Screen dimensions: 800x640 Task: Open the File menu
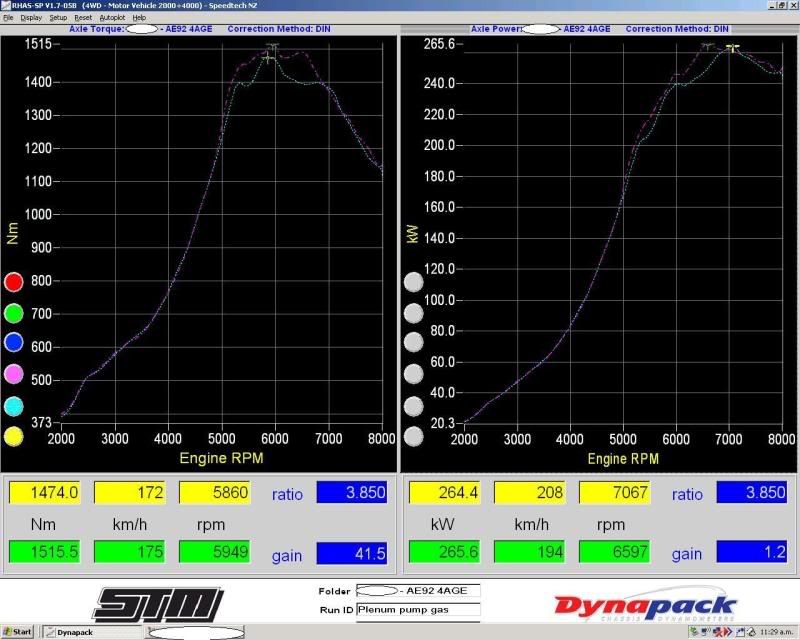8,17
